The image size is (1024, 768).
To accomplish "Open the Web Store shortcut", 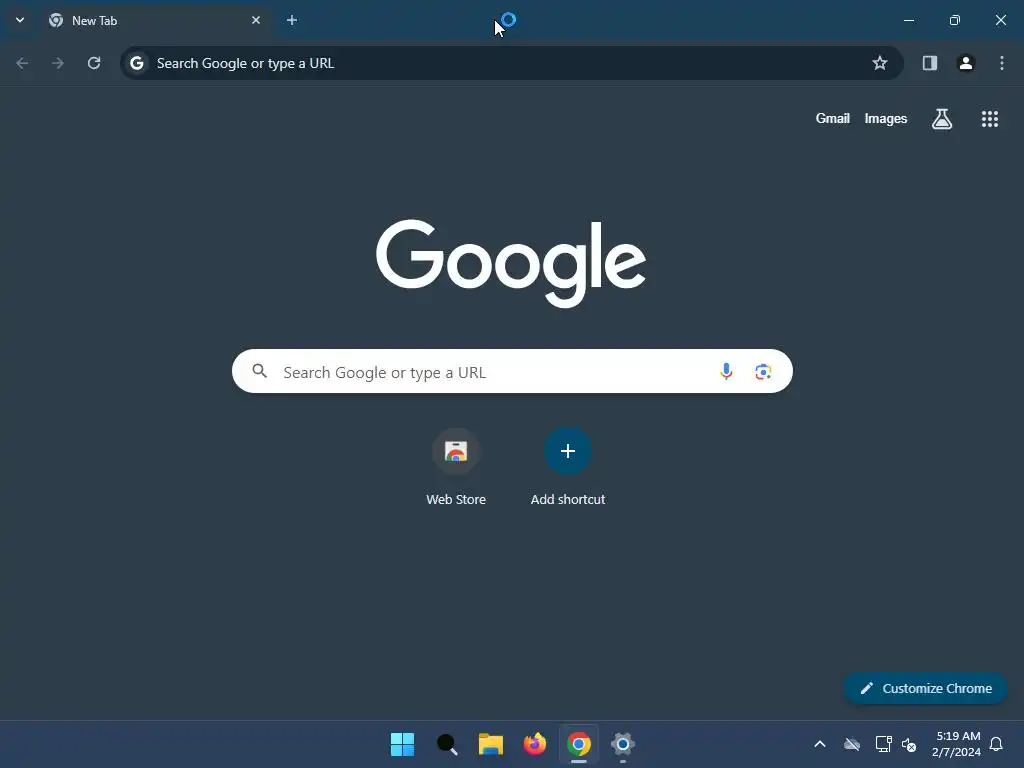I will point(456,468).
